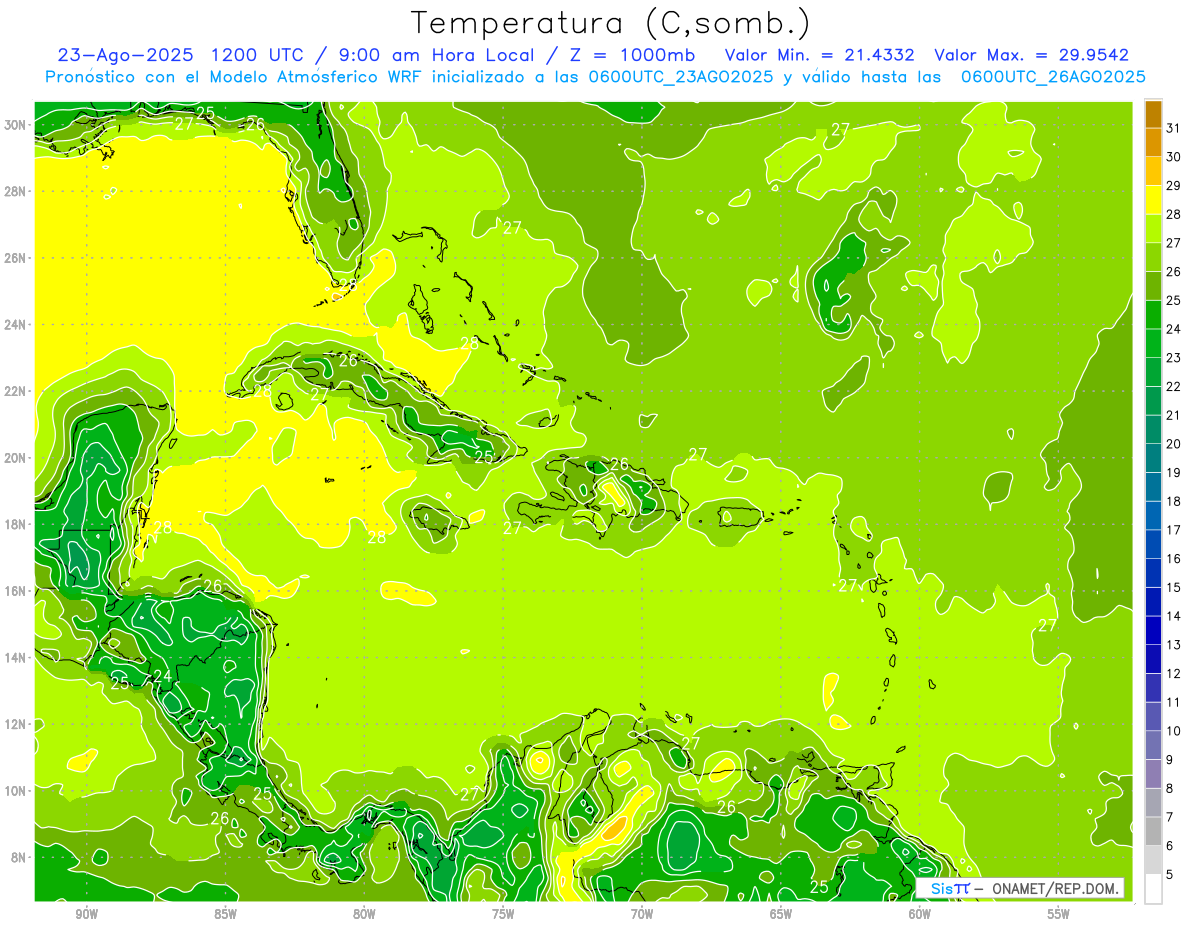Image resolution: width=1200 pixels, height=927 pixels.
Task: Select the 'Z = 1000mb' level text
Action: point(633,55)
